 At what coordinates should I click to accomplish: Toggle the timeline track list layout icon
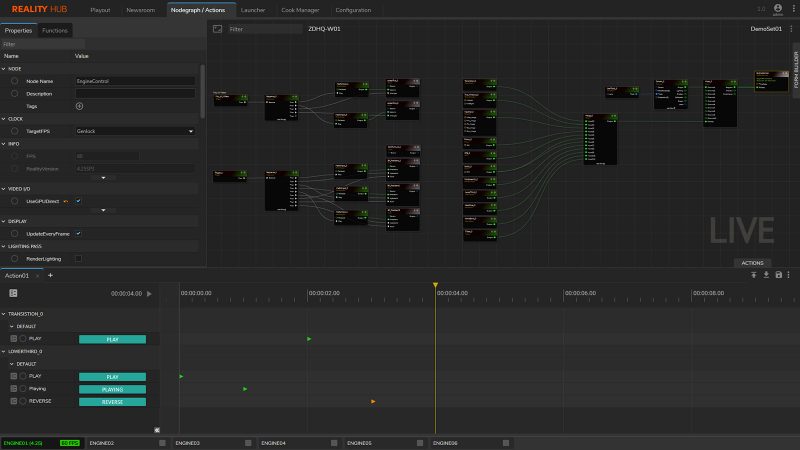(x=13, y=293)
